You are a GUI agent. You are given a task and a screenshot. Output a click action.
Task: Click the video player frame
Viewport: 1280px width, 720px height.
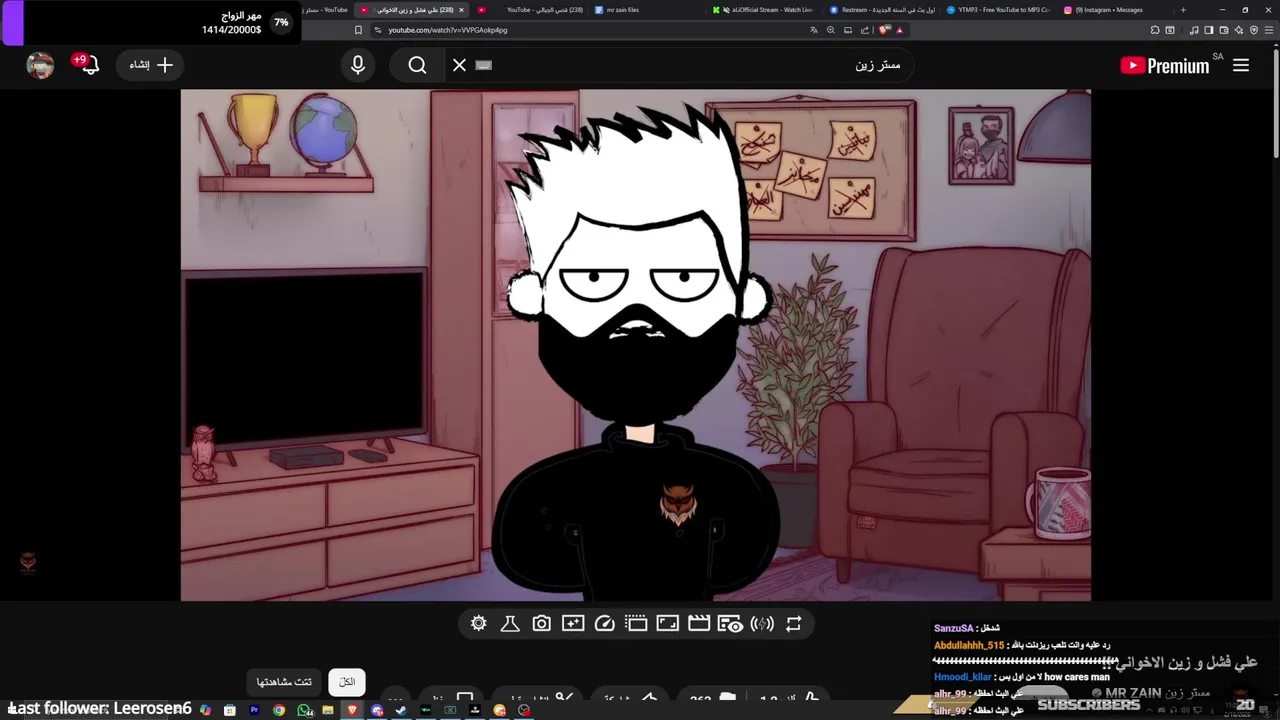(x=635, y=345)
